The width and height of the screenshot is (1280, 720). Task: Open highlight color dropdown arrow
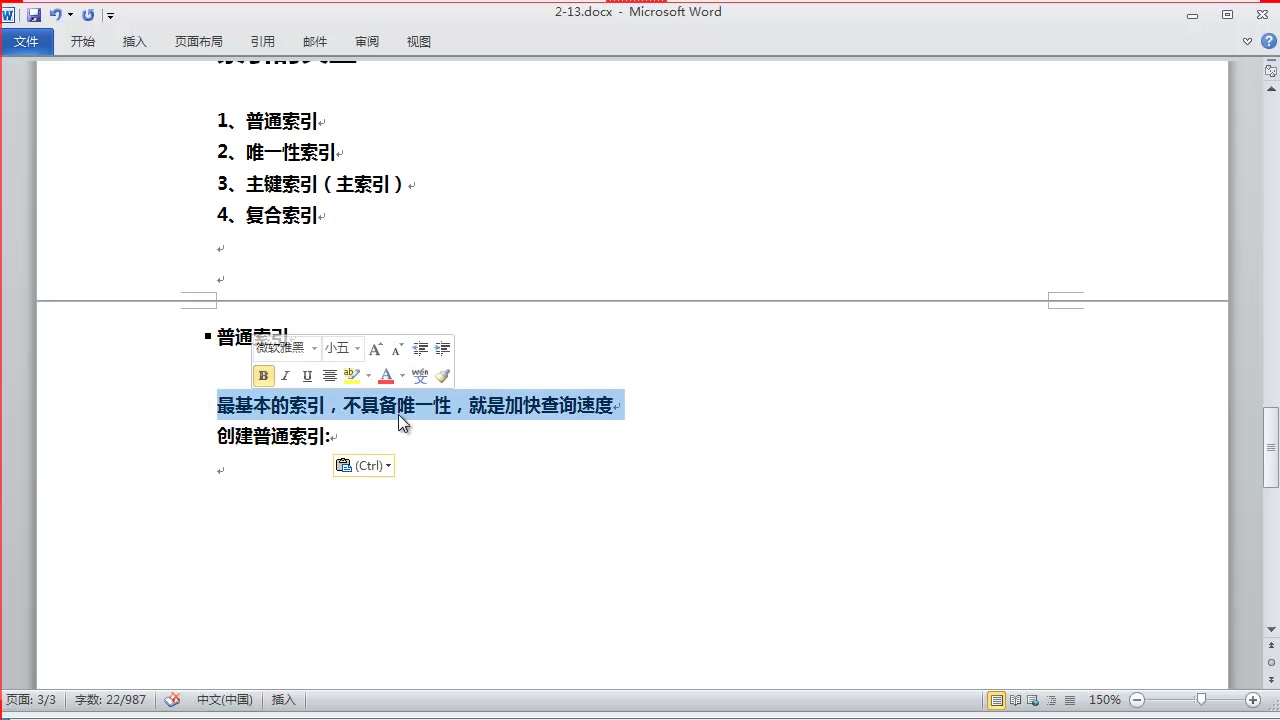coord(368,376)
